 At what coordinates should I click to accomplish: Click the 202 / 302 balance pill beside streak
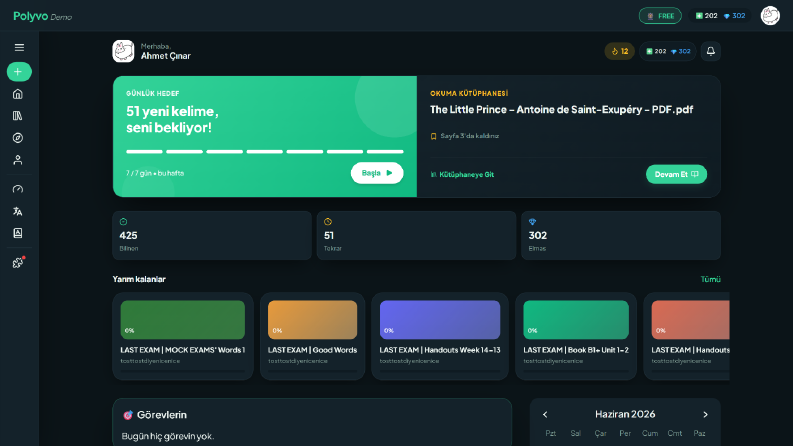tap(668, 51)
